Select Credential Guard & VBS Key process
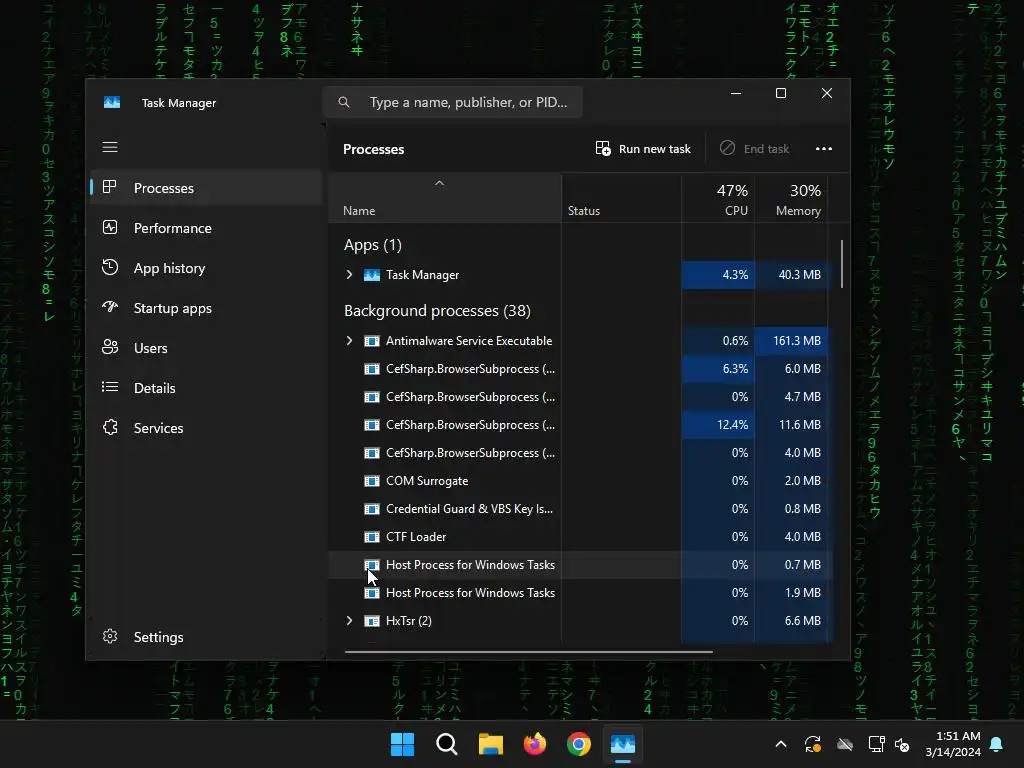 click(579, 509)
